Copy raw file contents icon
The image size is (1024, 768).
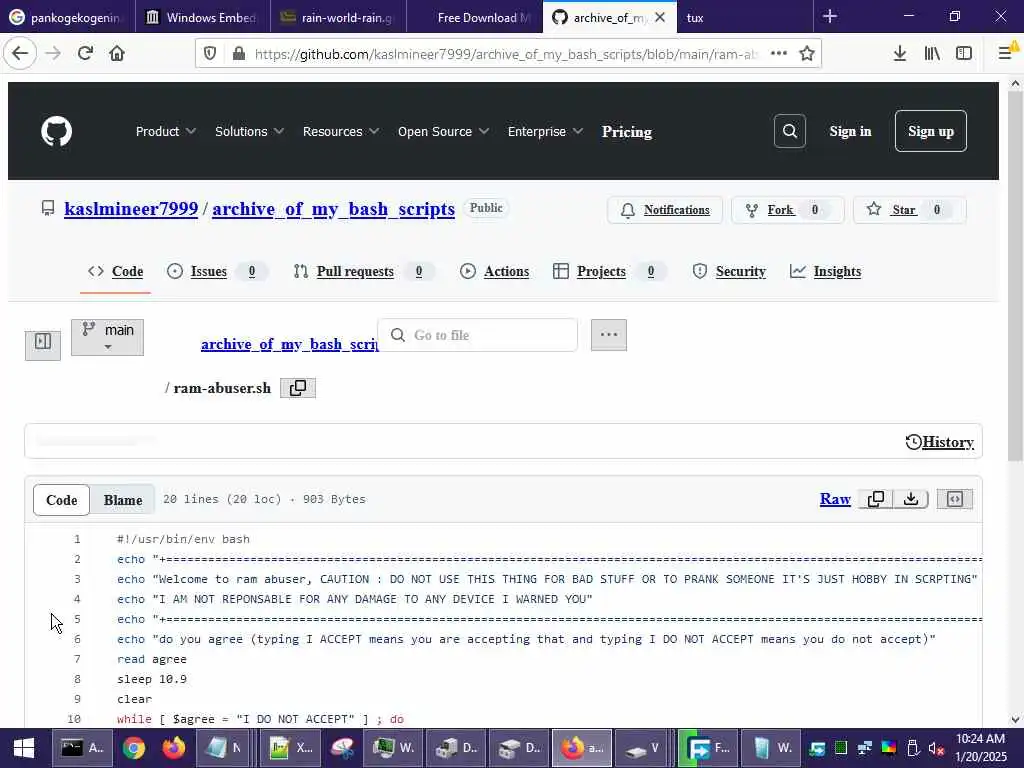click(876, 499)
